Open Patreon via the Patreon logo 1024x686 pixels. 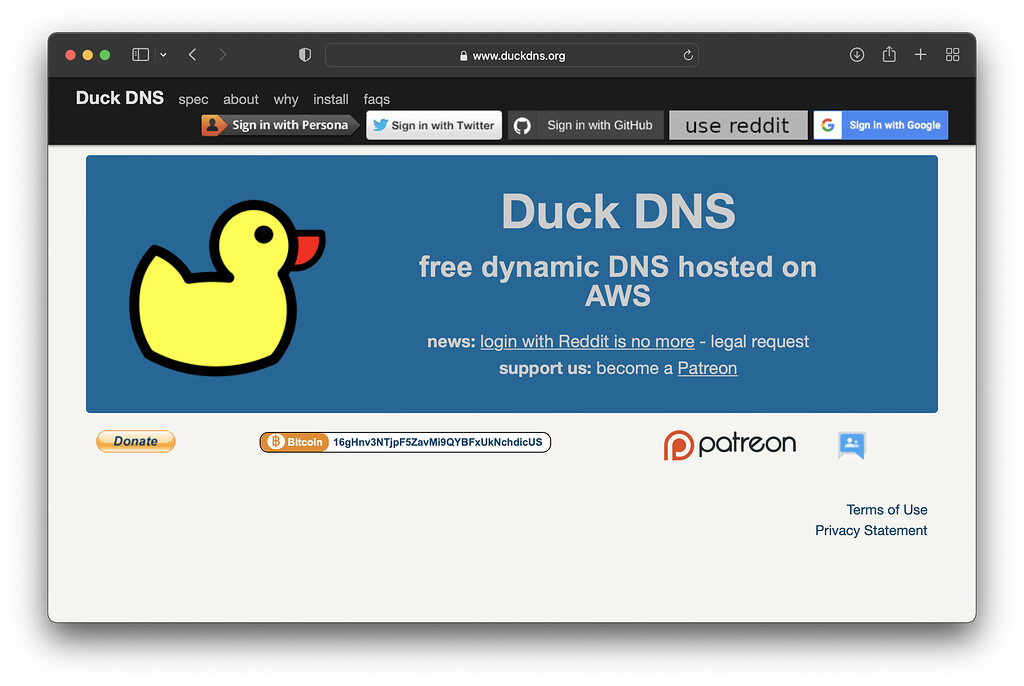pyautogui.click(x=729, y=444)
